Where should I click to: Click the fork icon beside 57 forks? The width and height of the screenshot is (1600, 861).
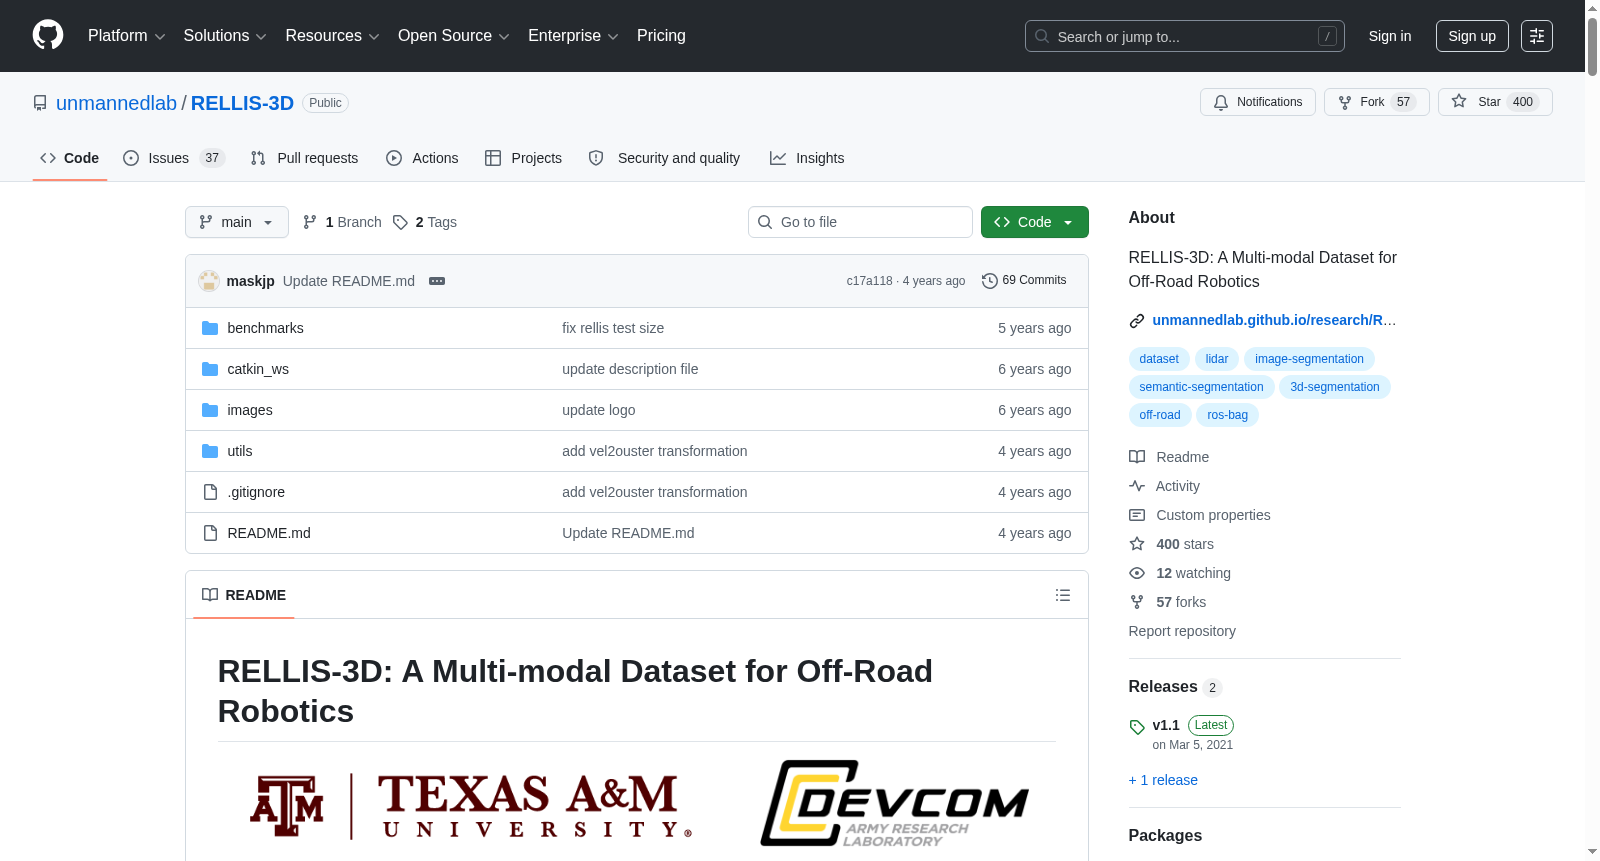click(1137, 602)
